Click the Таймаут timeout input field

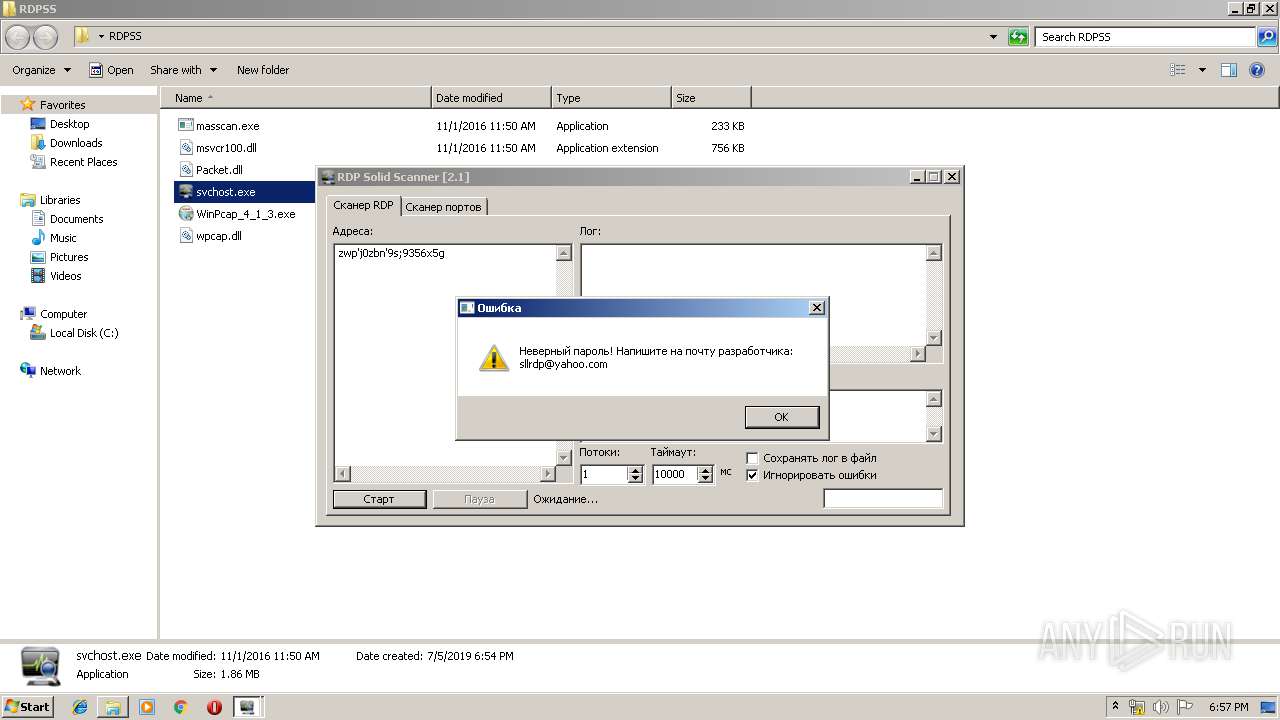point(674,474)
